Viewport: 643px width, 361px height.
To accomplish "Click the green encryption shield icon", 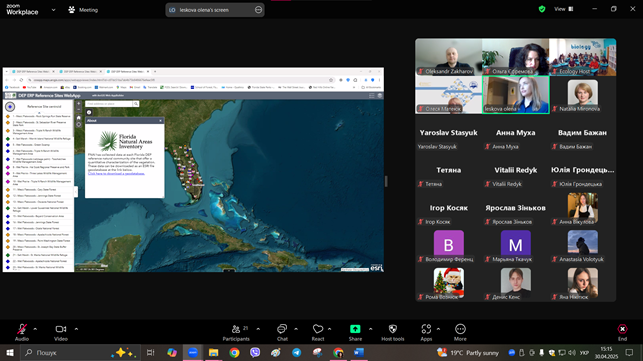I will [542, 9].
